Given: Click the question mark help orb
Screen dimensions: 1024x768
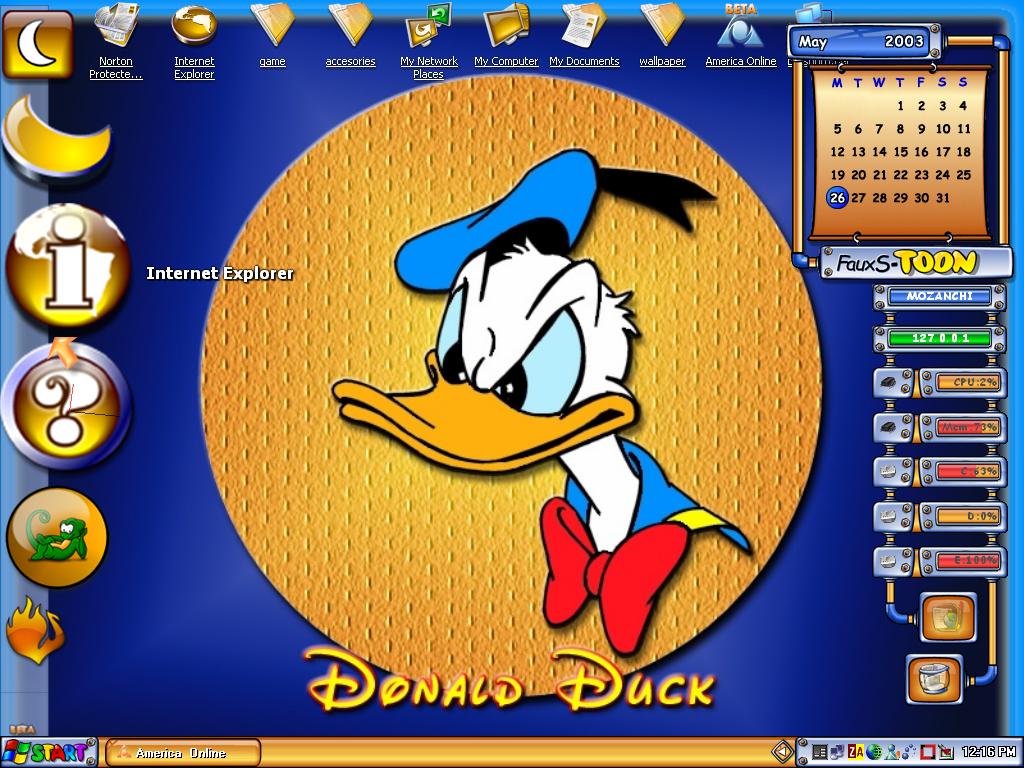Looking at the screenshot, I should [65, 405].
